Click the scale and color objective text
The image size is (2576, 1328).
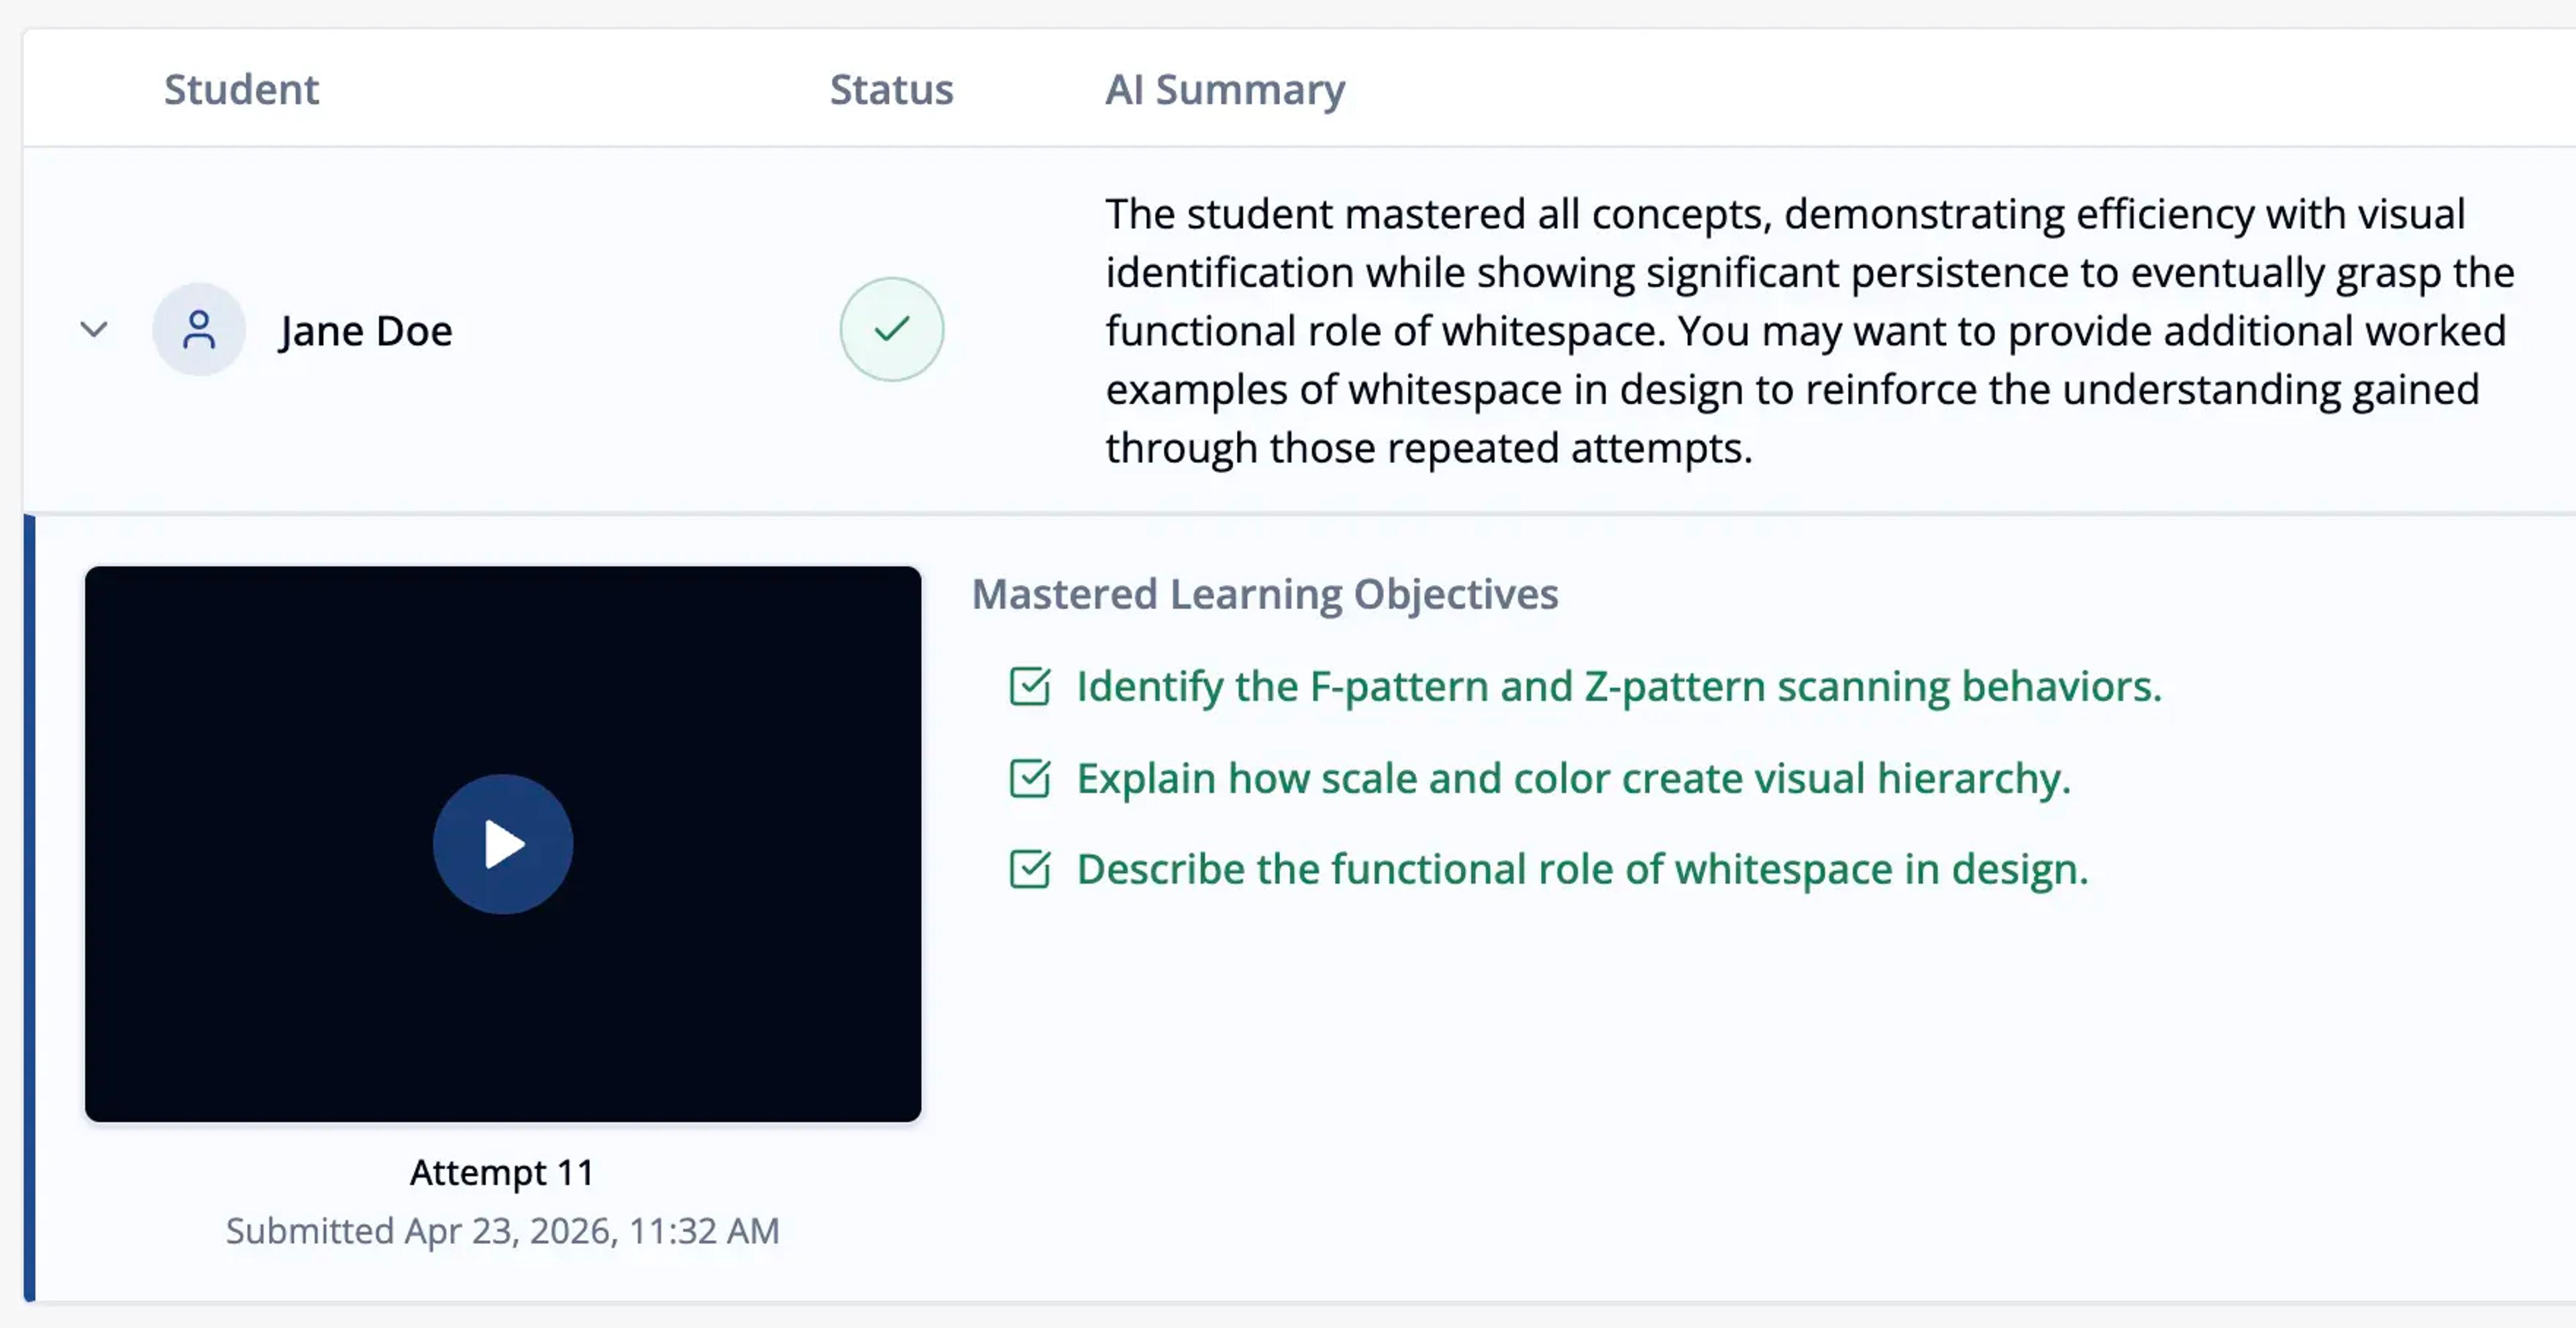point(1573,779)
